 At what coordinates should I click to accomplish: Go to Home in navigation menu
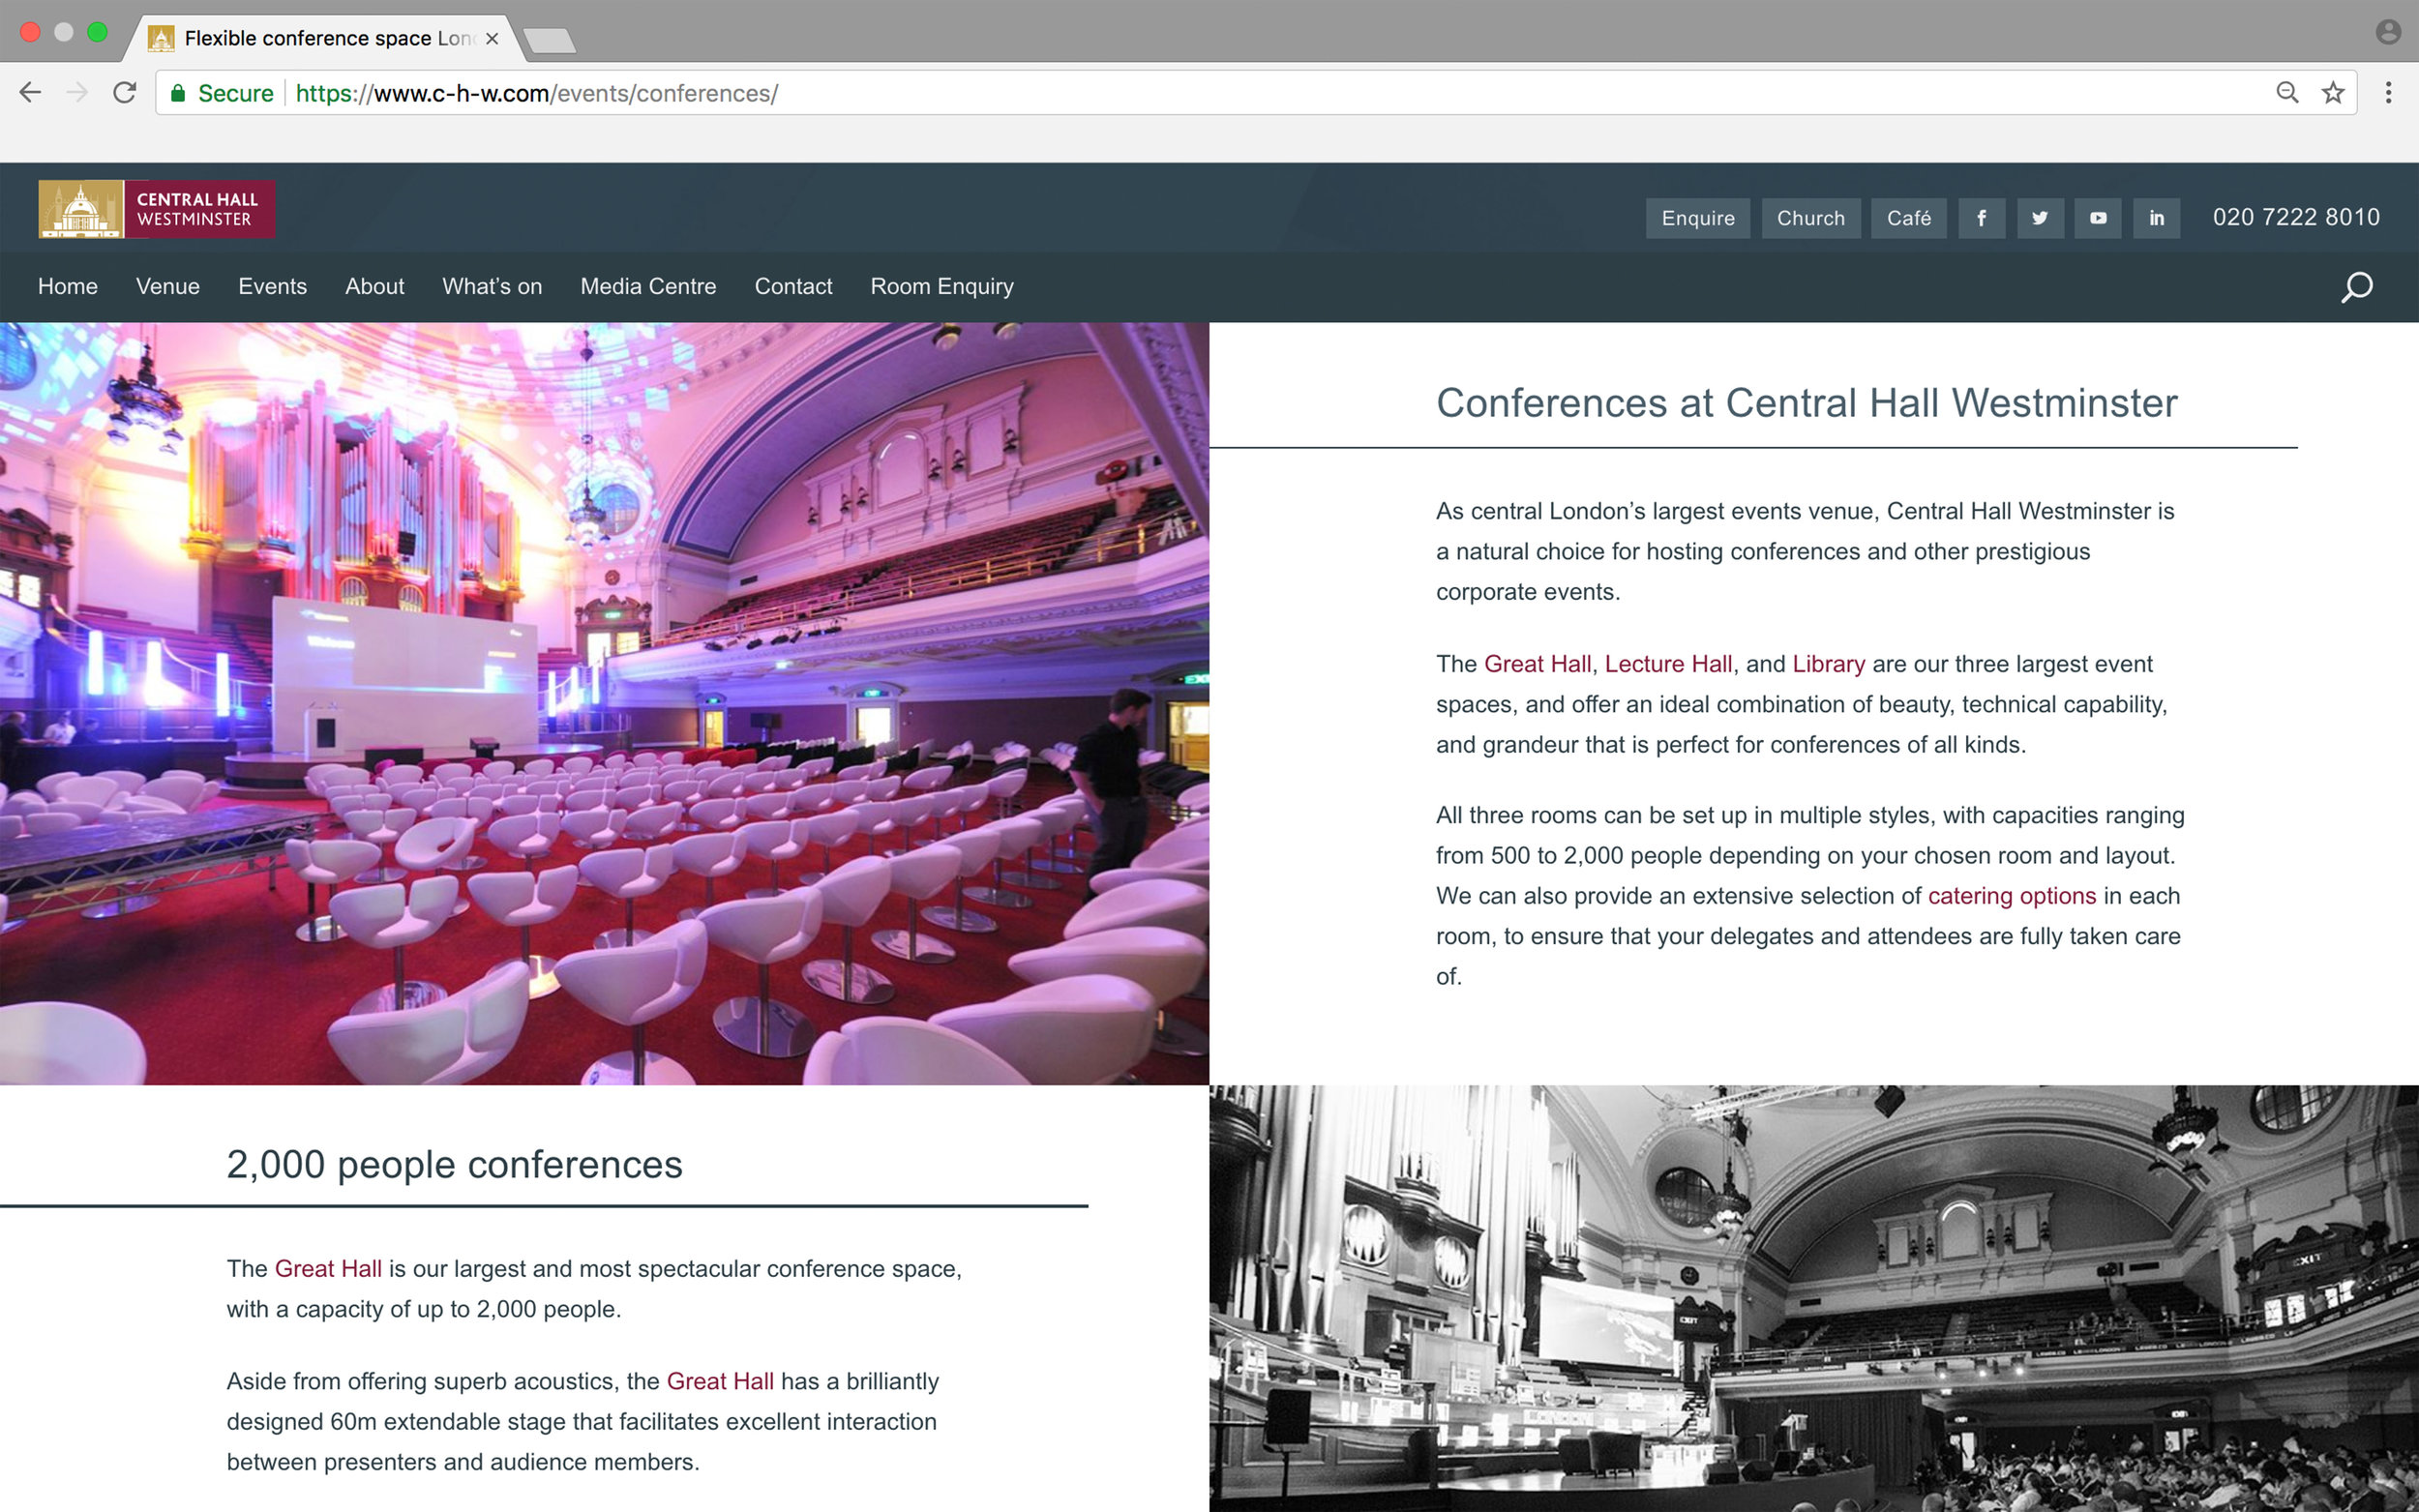pyautogui.click(x=68, y=286)
